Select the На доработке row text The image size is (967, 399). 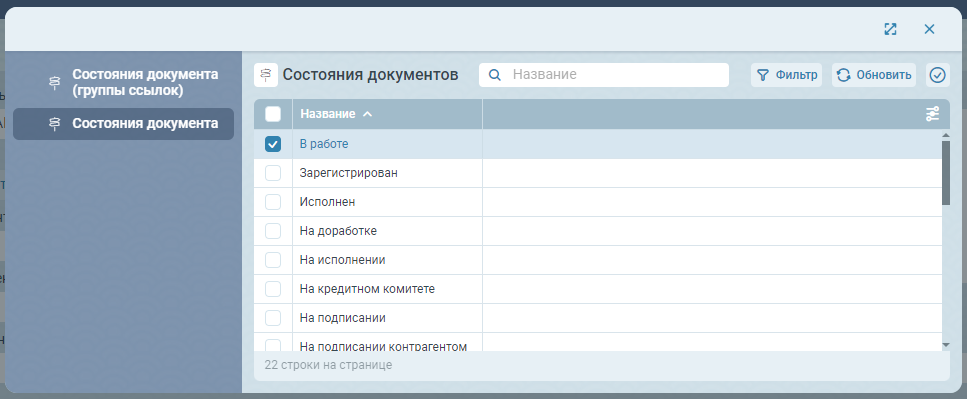[x=338, y=231]
